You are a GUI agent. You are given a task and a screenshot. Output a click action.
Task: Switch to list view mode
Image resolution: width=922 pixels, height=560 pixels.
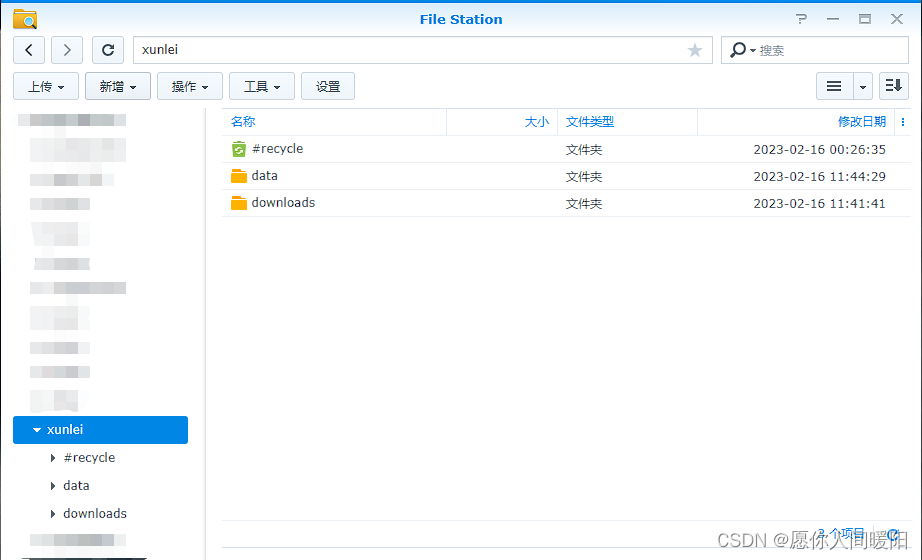834,86
